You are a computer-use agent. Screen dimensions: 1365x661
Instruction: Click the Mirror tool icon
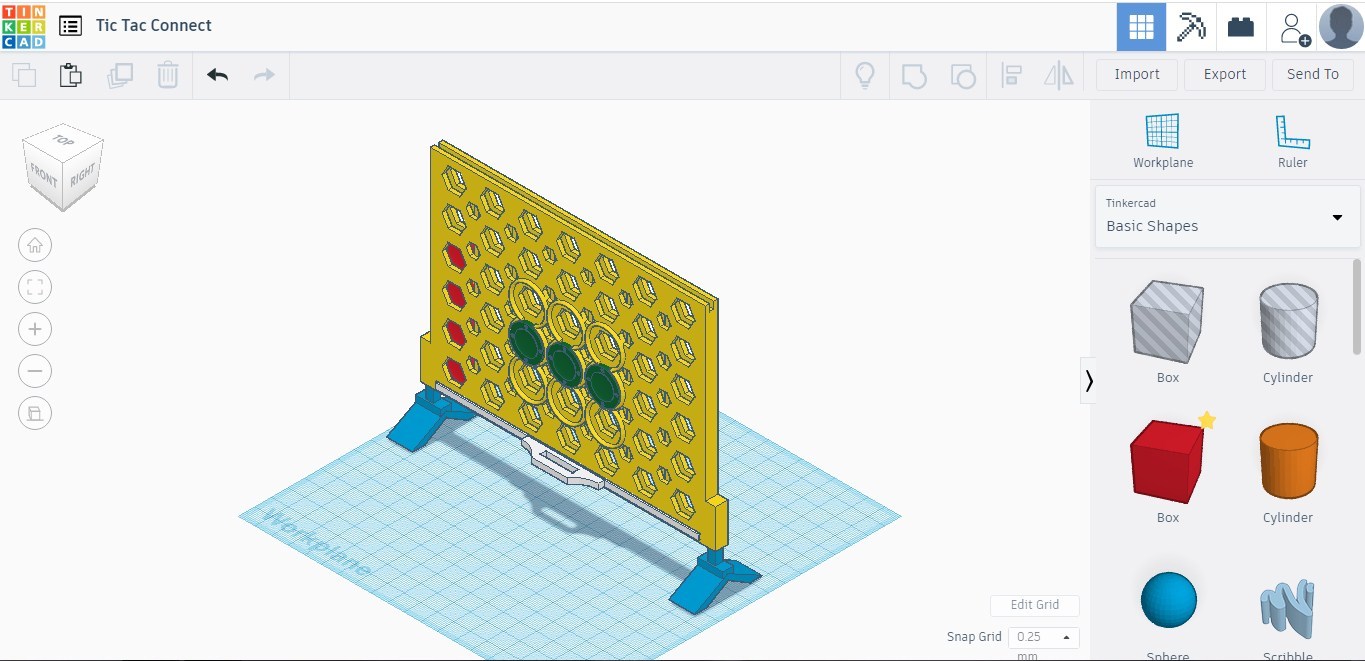point(1059,75)
